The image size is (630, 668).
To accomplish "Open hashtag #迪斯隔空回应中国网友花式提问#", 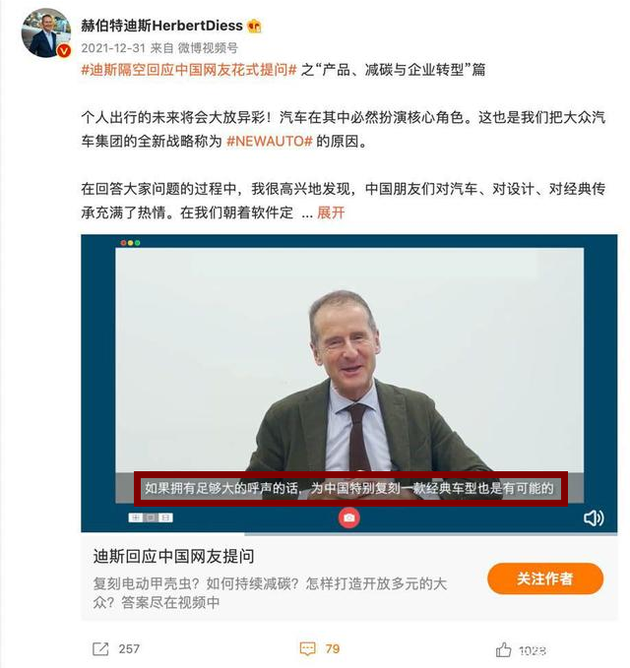I will point(189,69).
